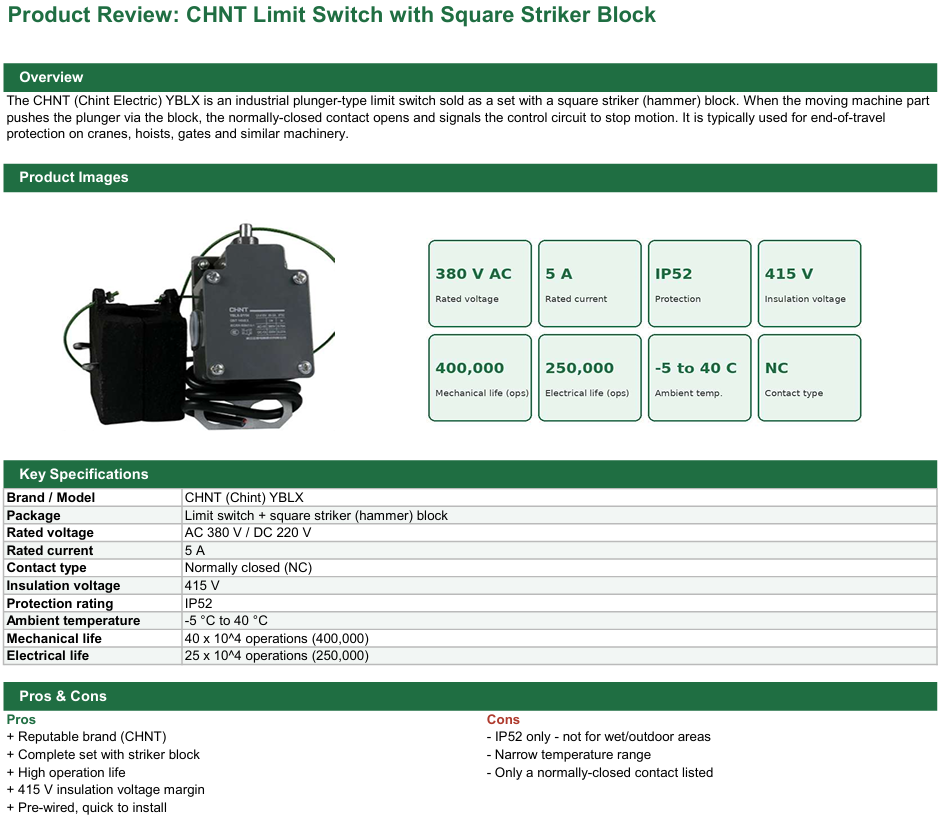Screen dimensions: 941x823
Task: Click the -5 to 40 C ambient temp card
Action: (x=699, y=378)
